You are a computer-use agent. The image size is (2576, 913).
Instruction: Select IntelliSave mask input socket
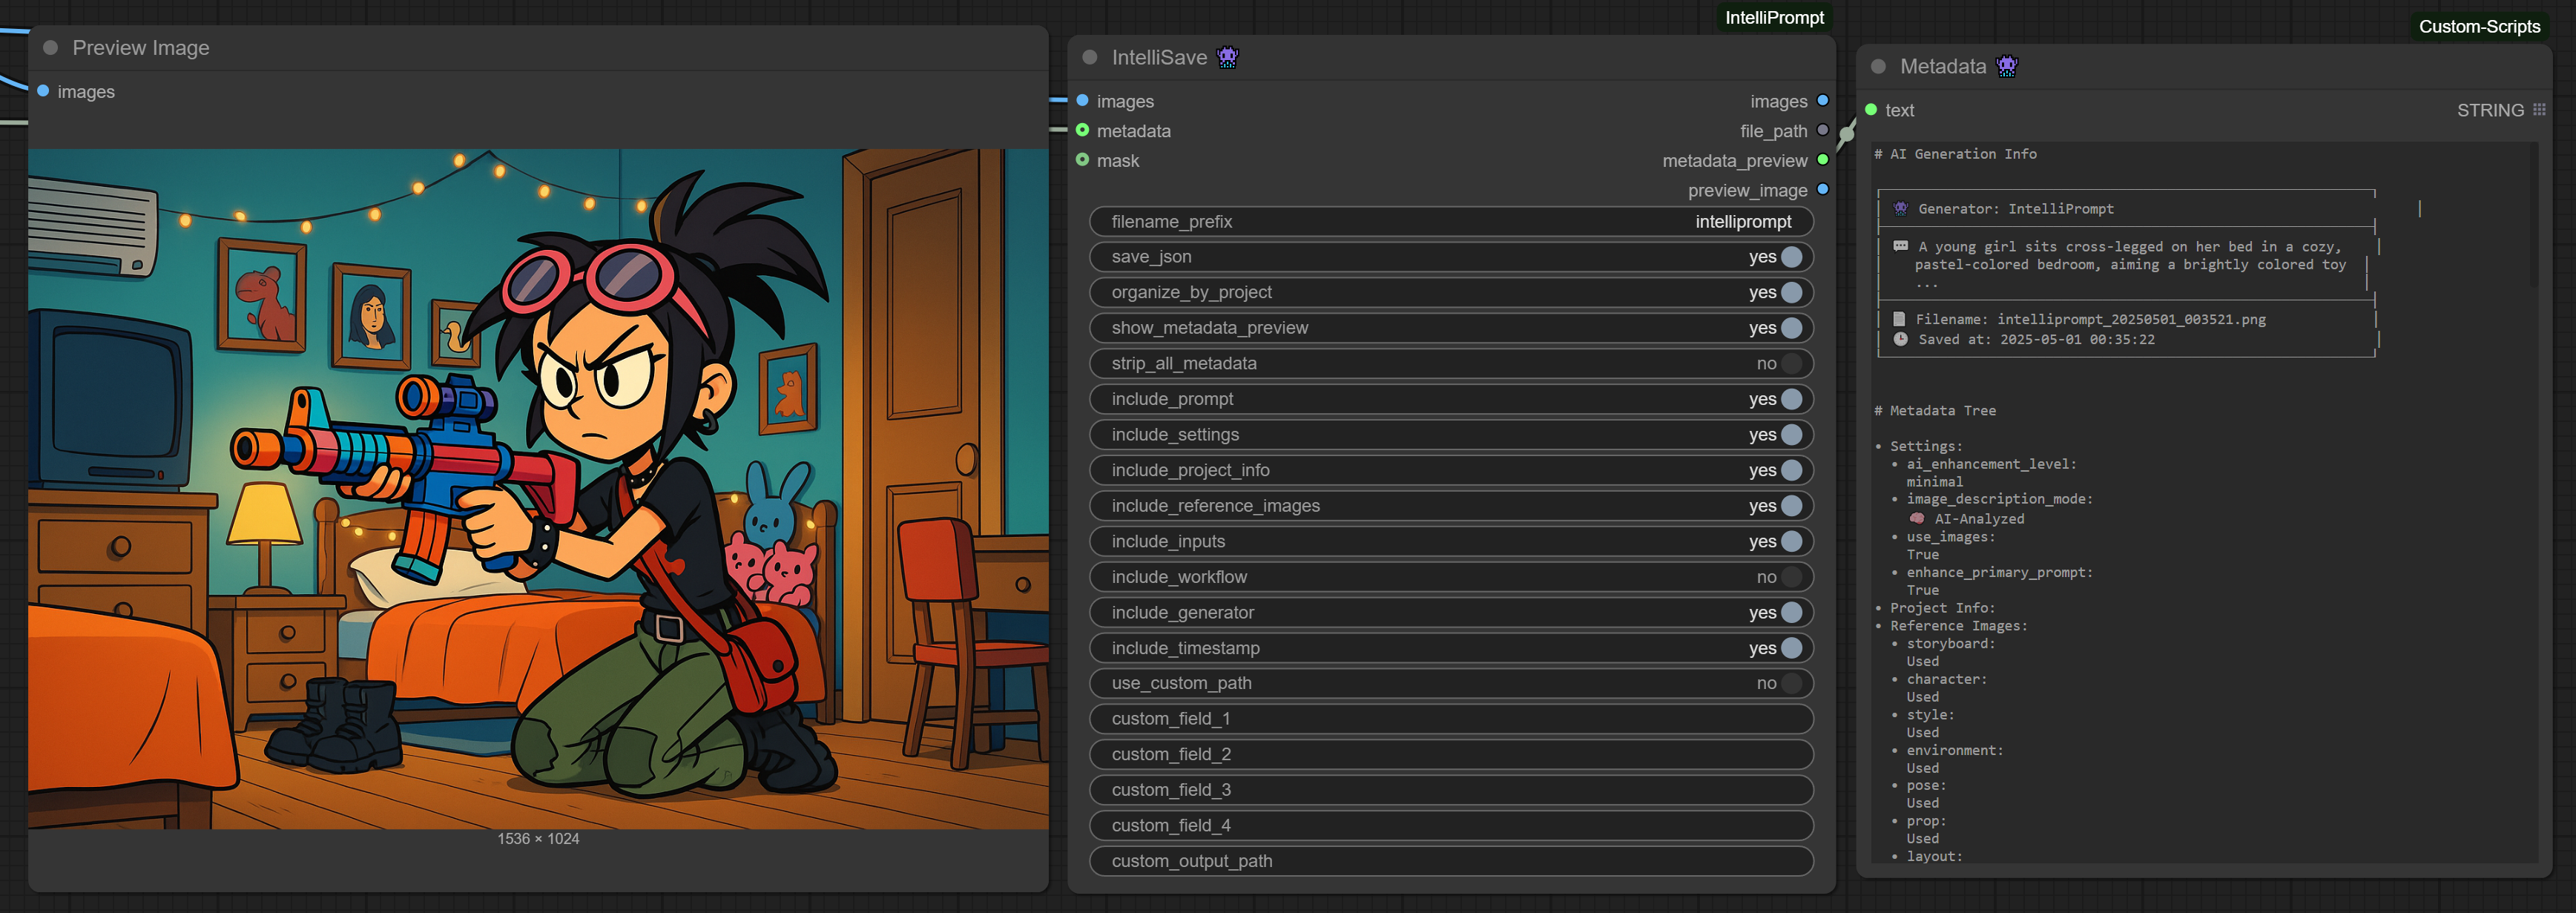pyautogui.click(x=1082, y=160)
